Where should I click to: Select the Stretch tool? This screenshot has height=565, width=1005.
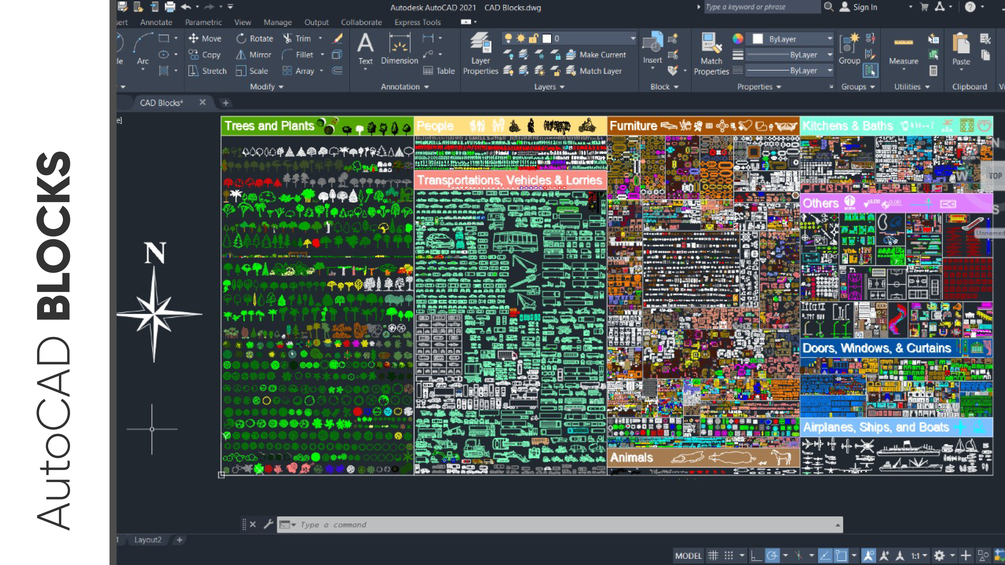pyautogui.click(x=207, y=71)
